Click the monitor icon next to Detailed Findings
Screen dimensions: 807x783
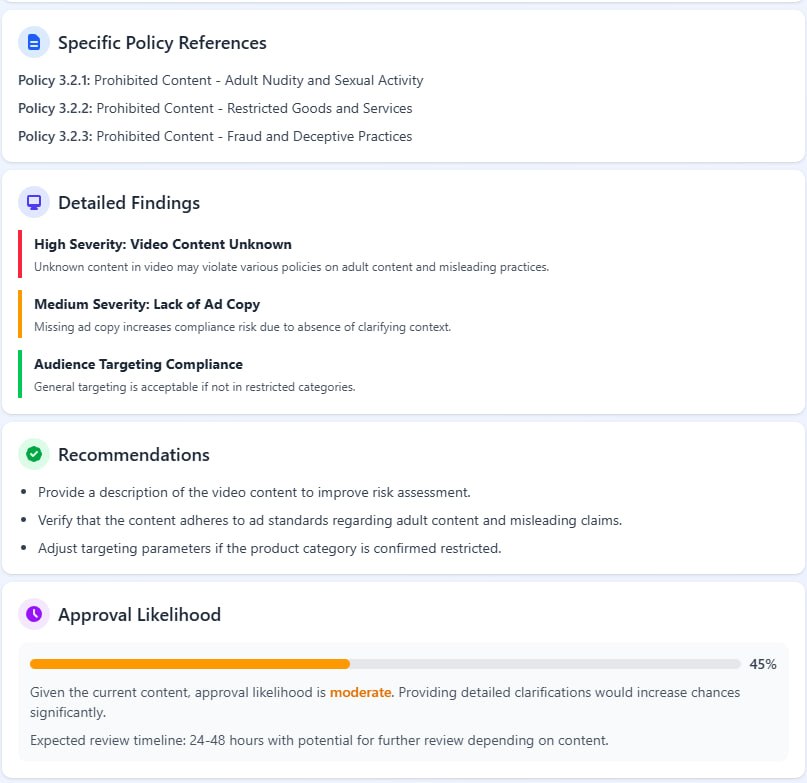34,202
